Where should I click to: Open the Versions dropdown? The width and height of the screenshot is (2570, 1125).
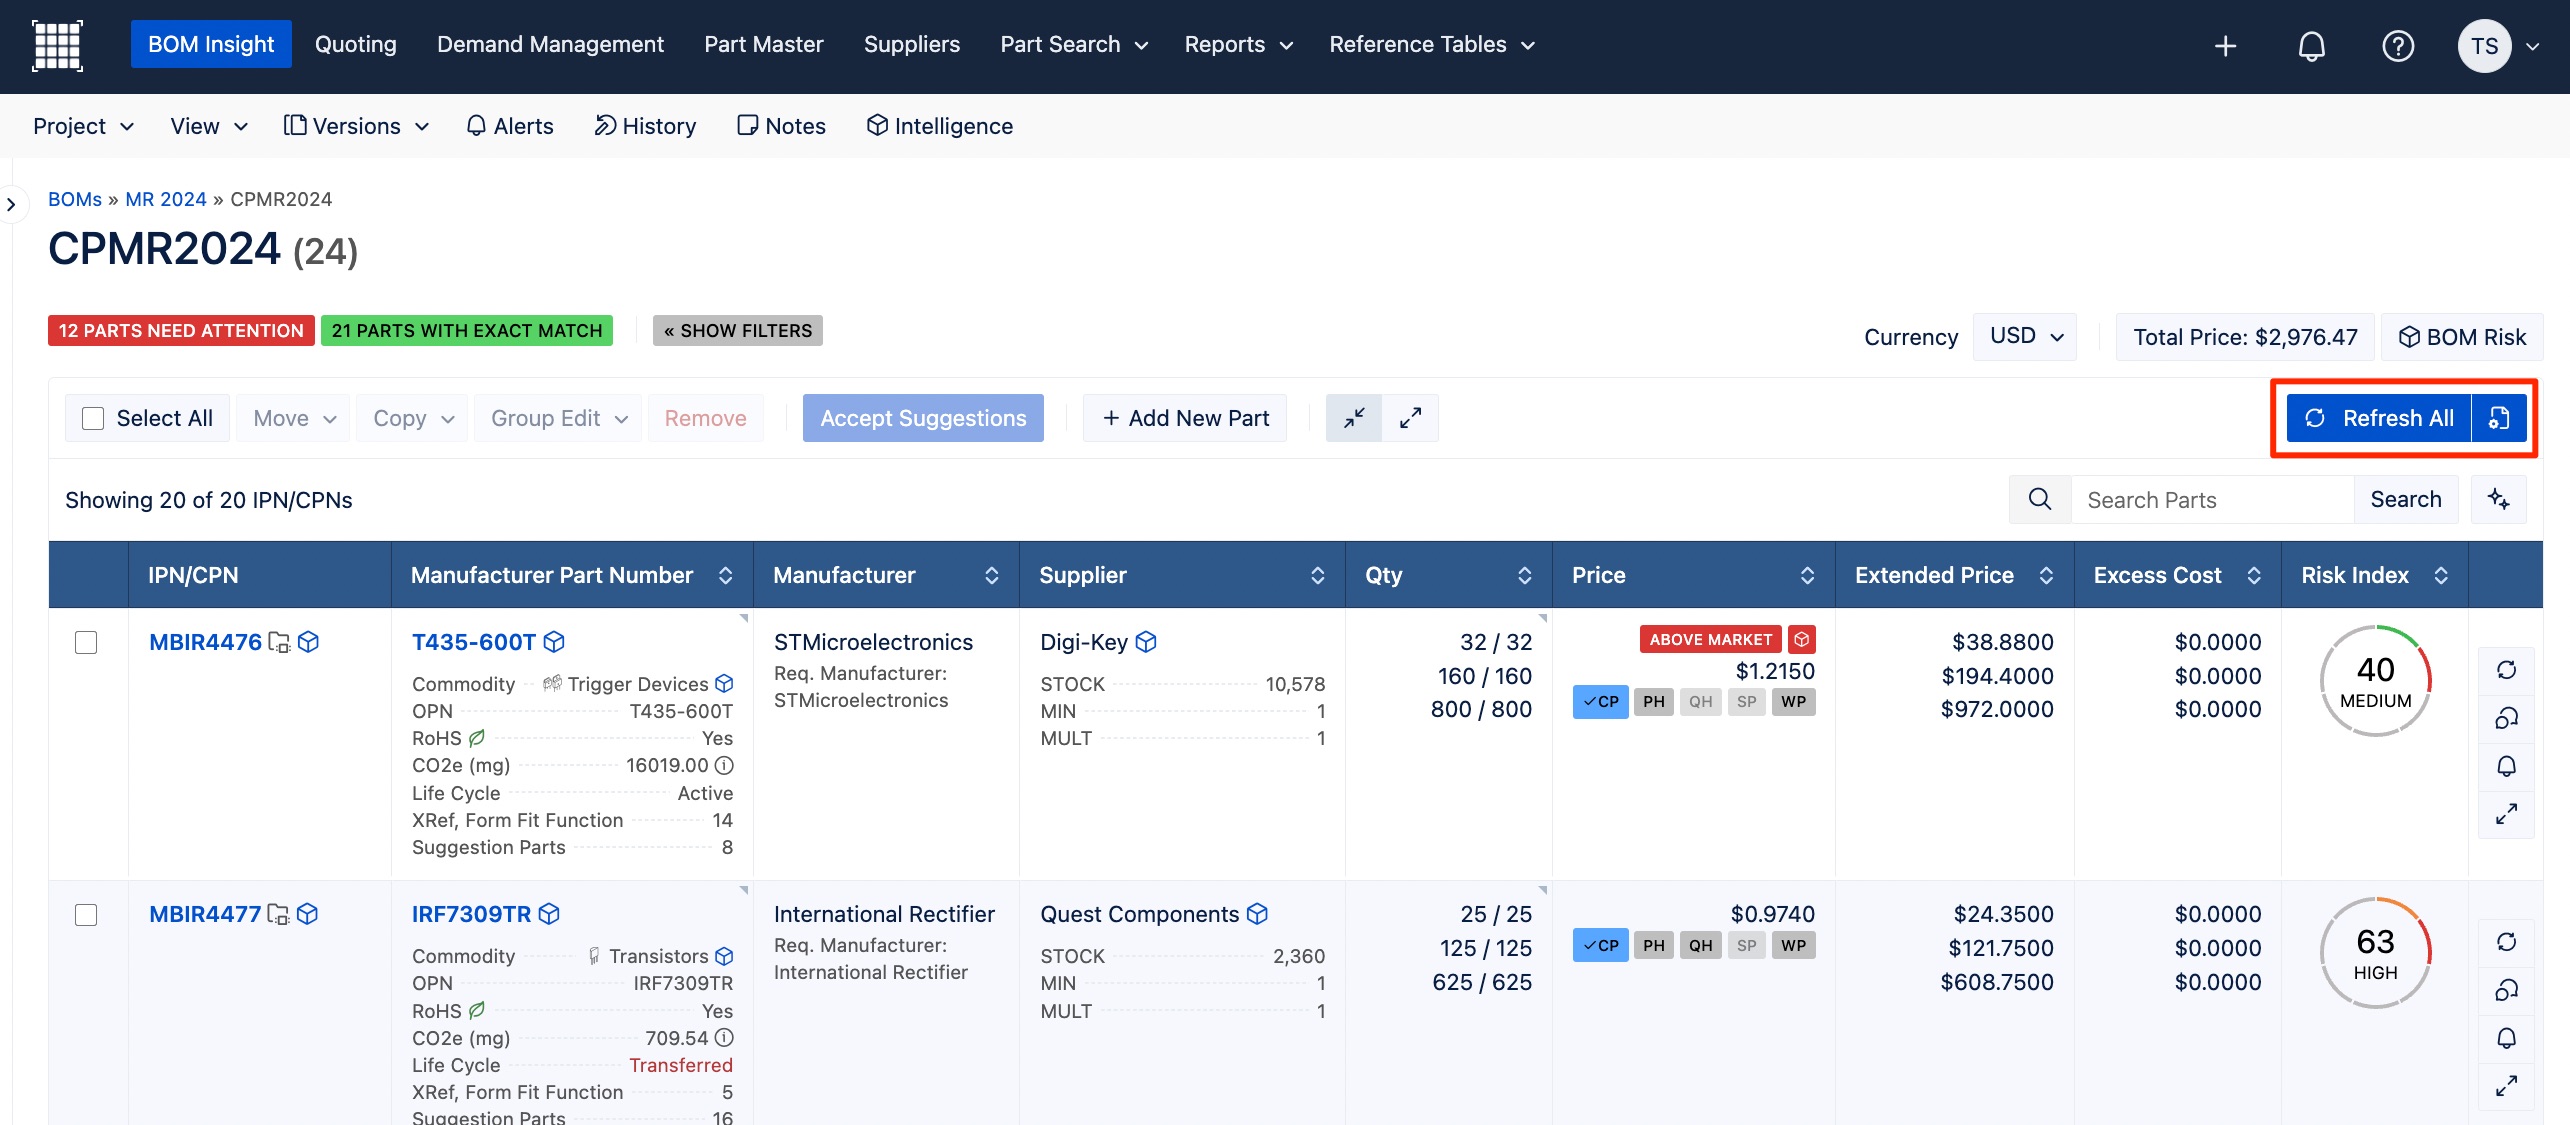(x=356, y=126)
